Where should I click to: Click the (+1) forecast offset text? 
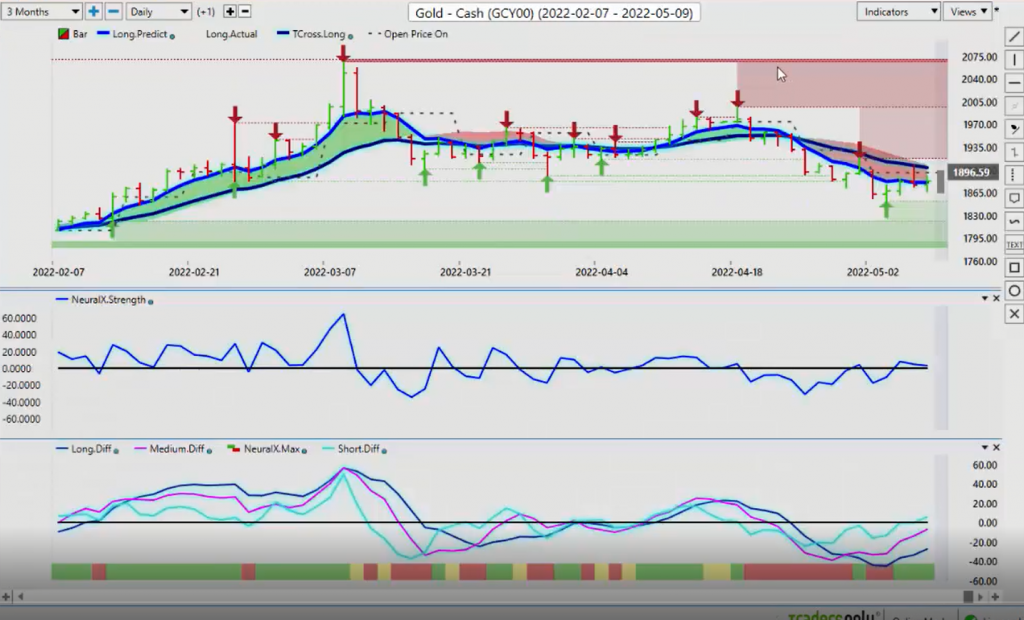click(206, 12)
